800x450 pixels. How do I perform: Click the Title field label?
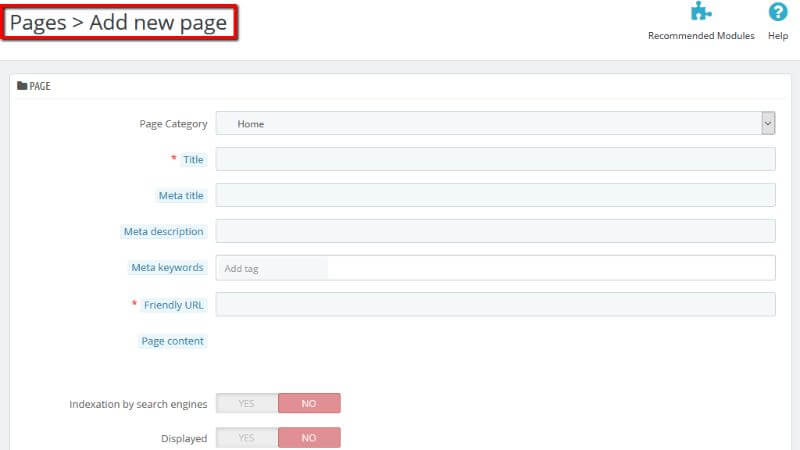[193, 160]
